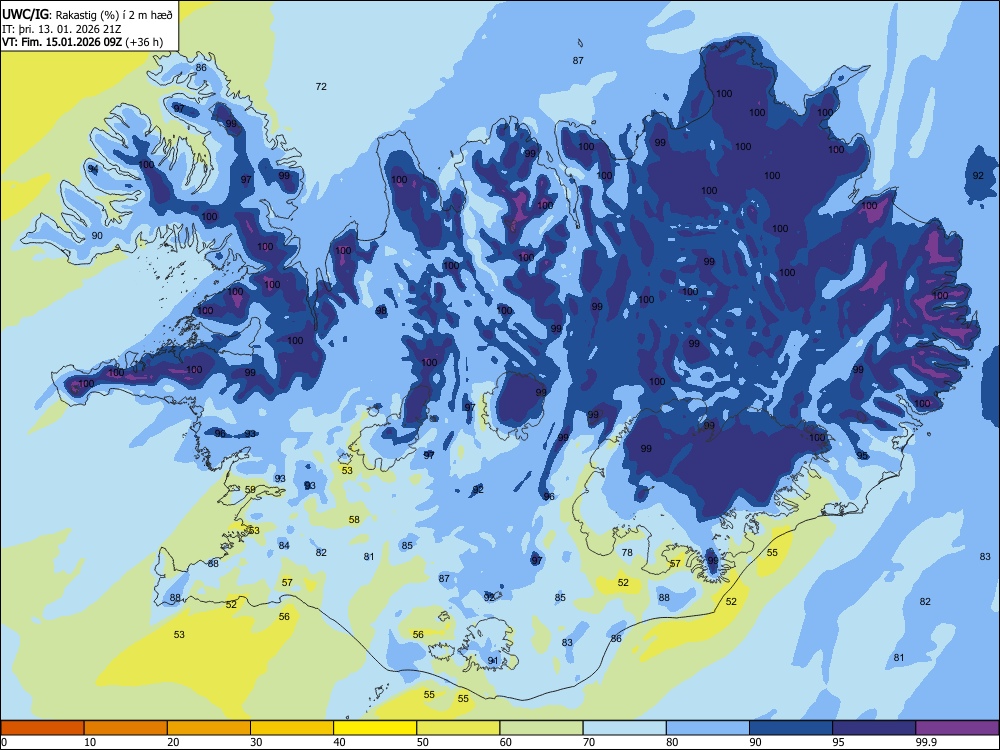Click the legend tick label '10'
Screen dimensions: 1000x750
pyautogui.click(x=90, y=742)
